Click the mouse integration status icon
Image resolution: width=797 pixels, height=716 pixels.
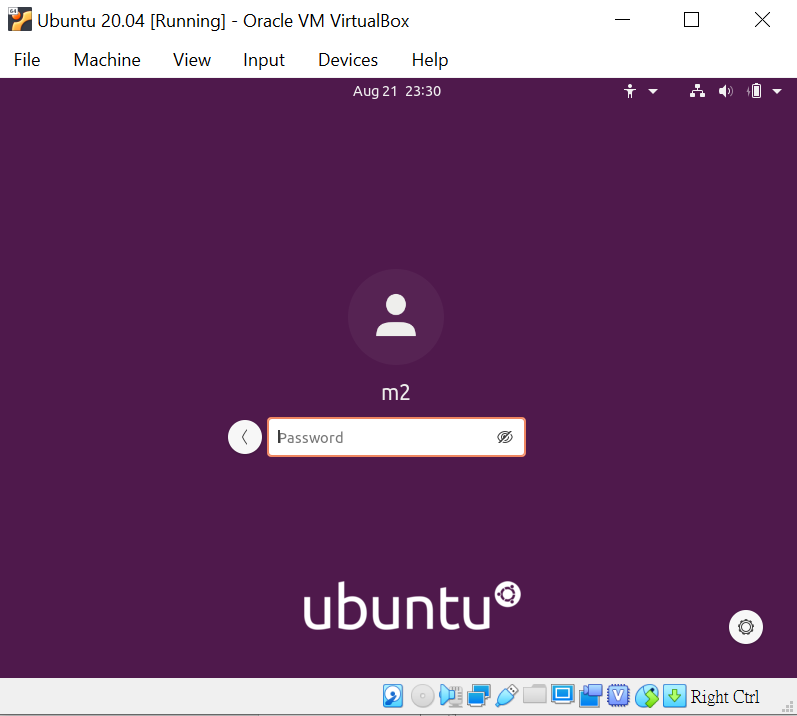[x=647, y=696]
